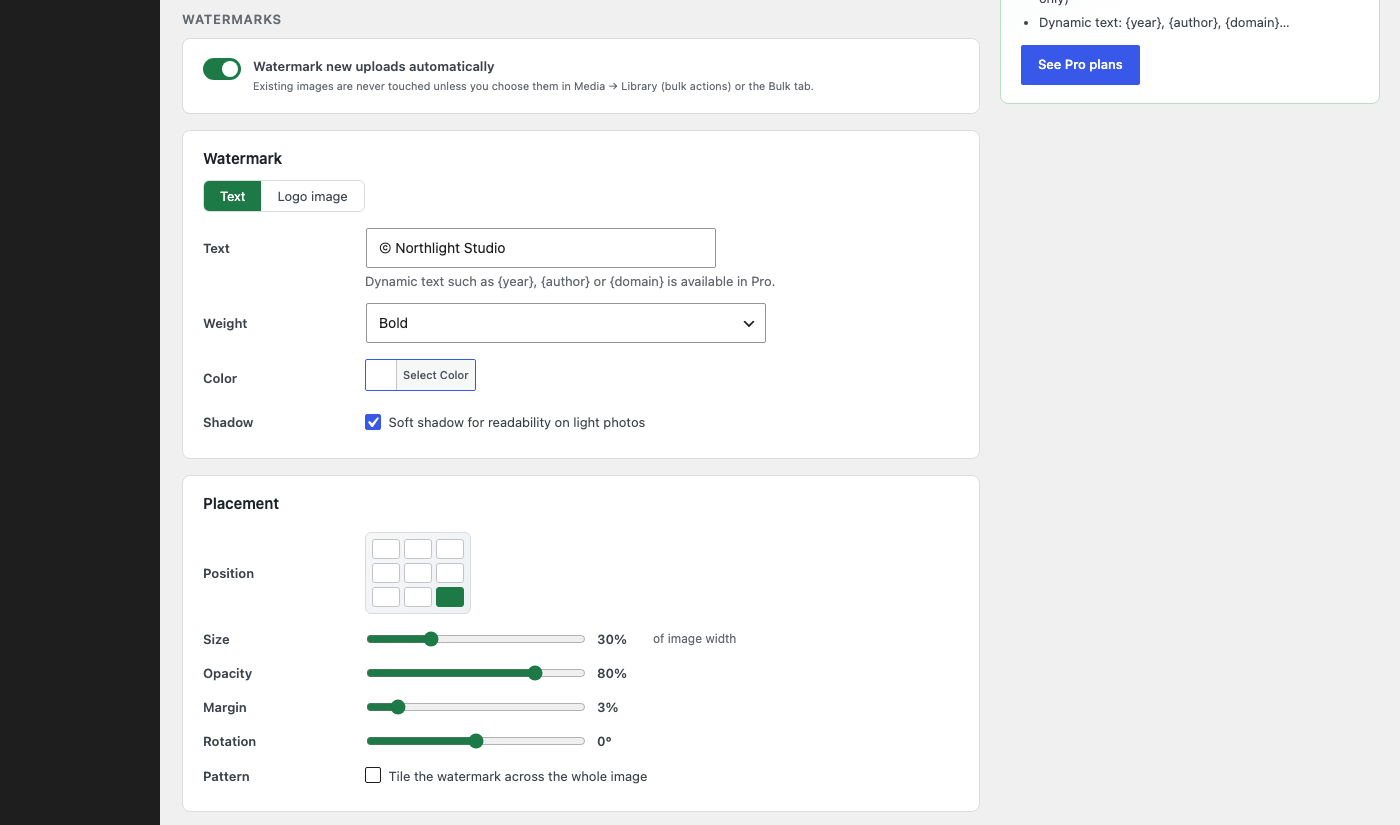Image resolution: width=1400 pixels, height=825 pixels.
Task: Click the 3% margin value
Action: click(608, 707)
